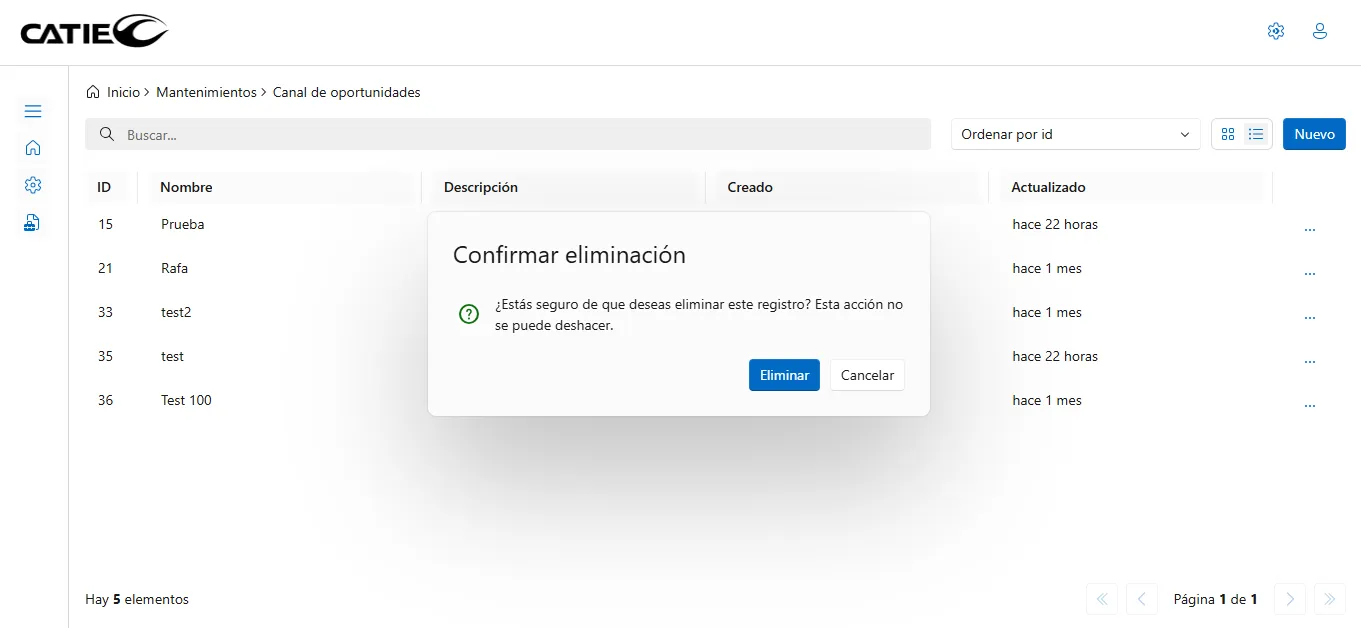Image resolution: width=1361 pixels, height=628 pixels.
Task: Go to Mantenimientos breadcrumb
Action: click(x=206, y=92)
